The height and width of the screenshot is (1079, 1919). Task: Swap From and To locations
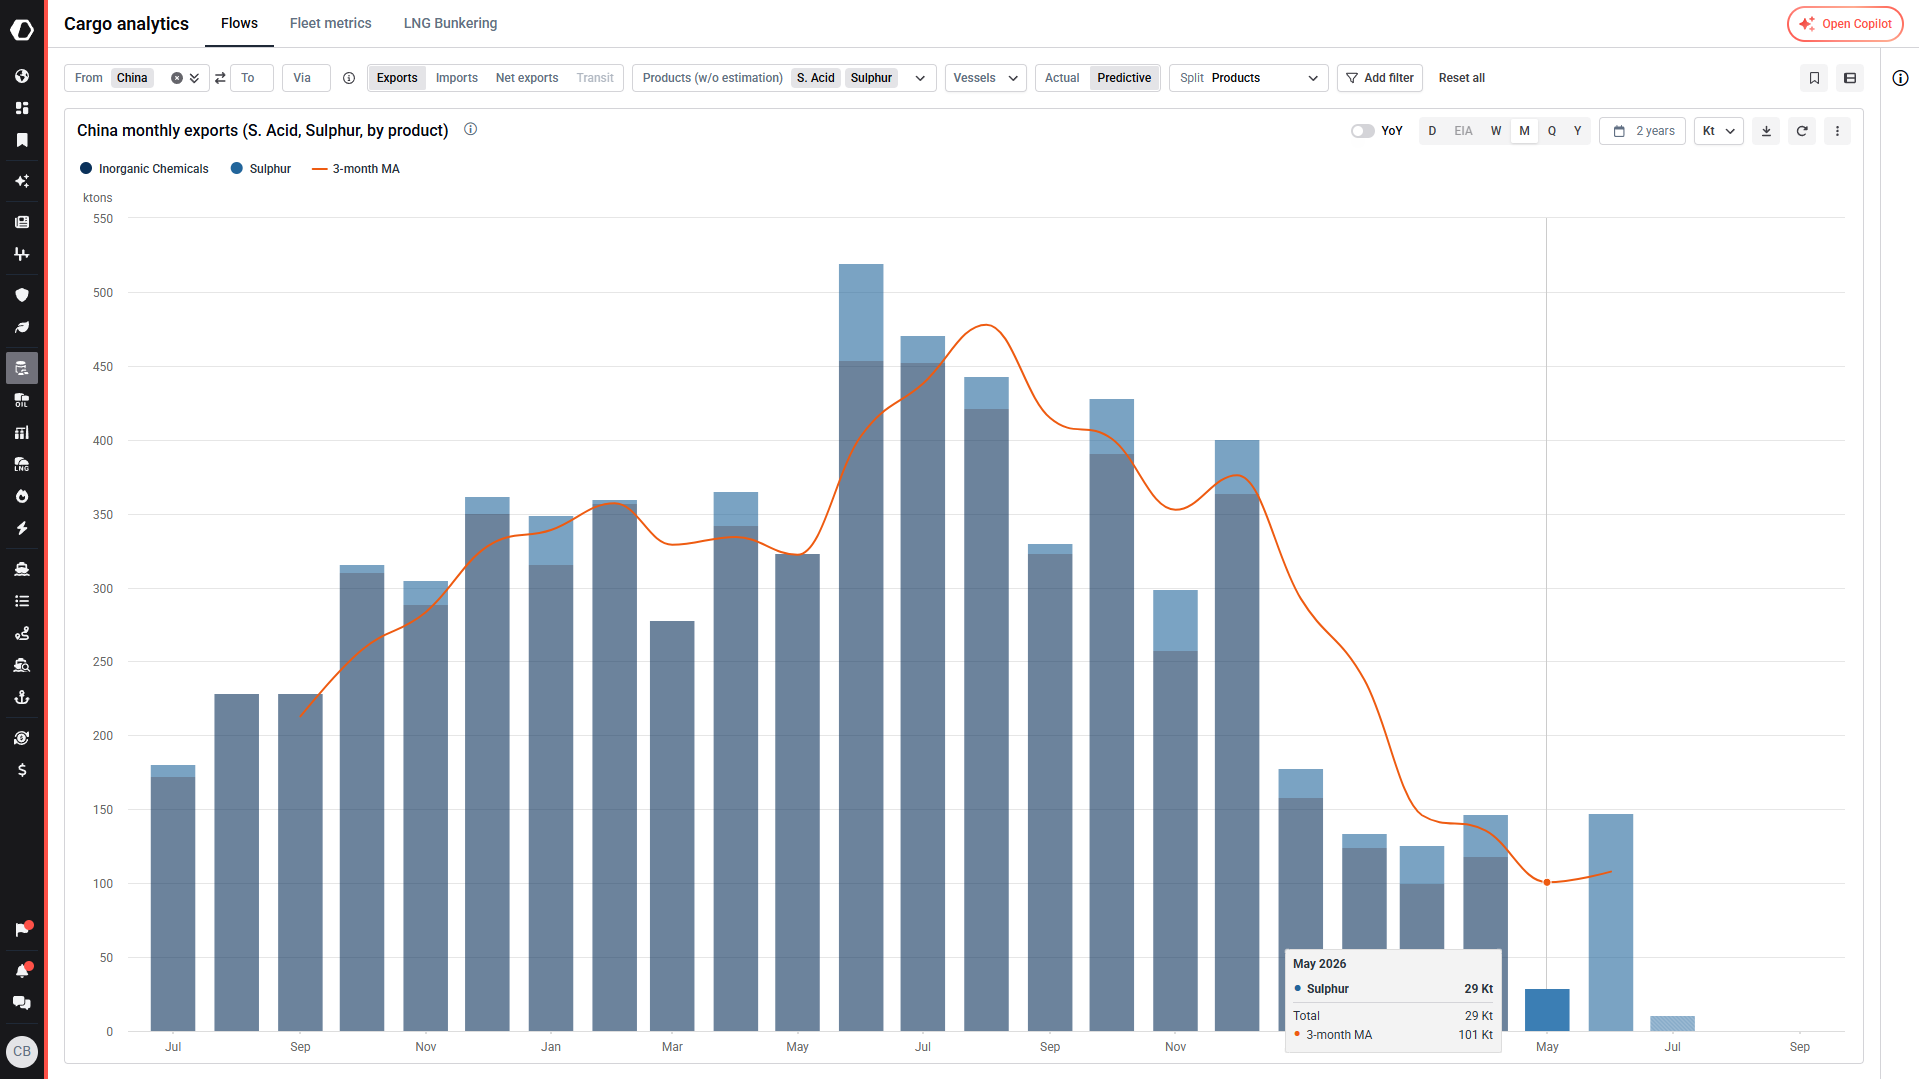pyautogui.click(x=220, y=78)
